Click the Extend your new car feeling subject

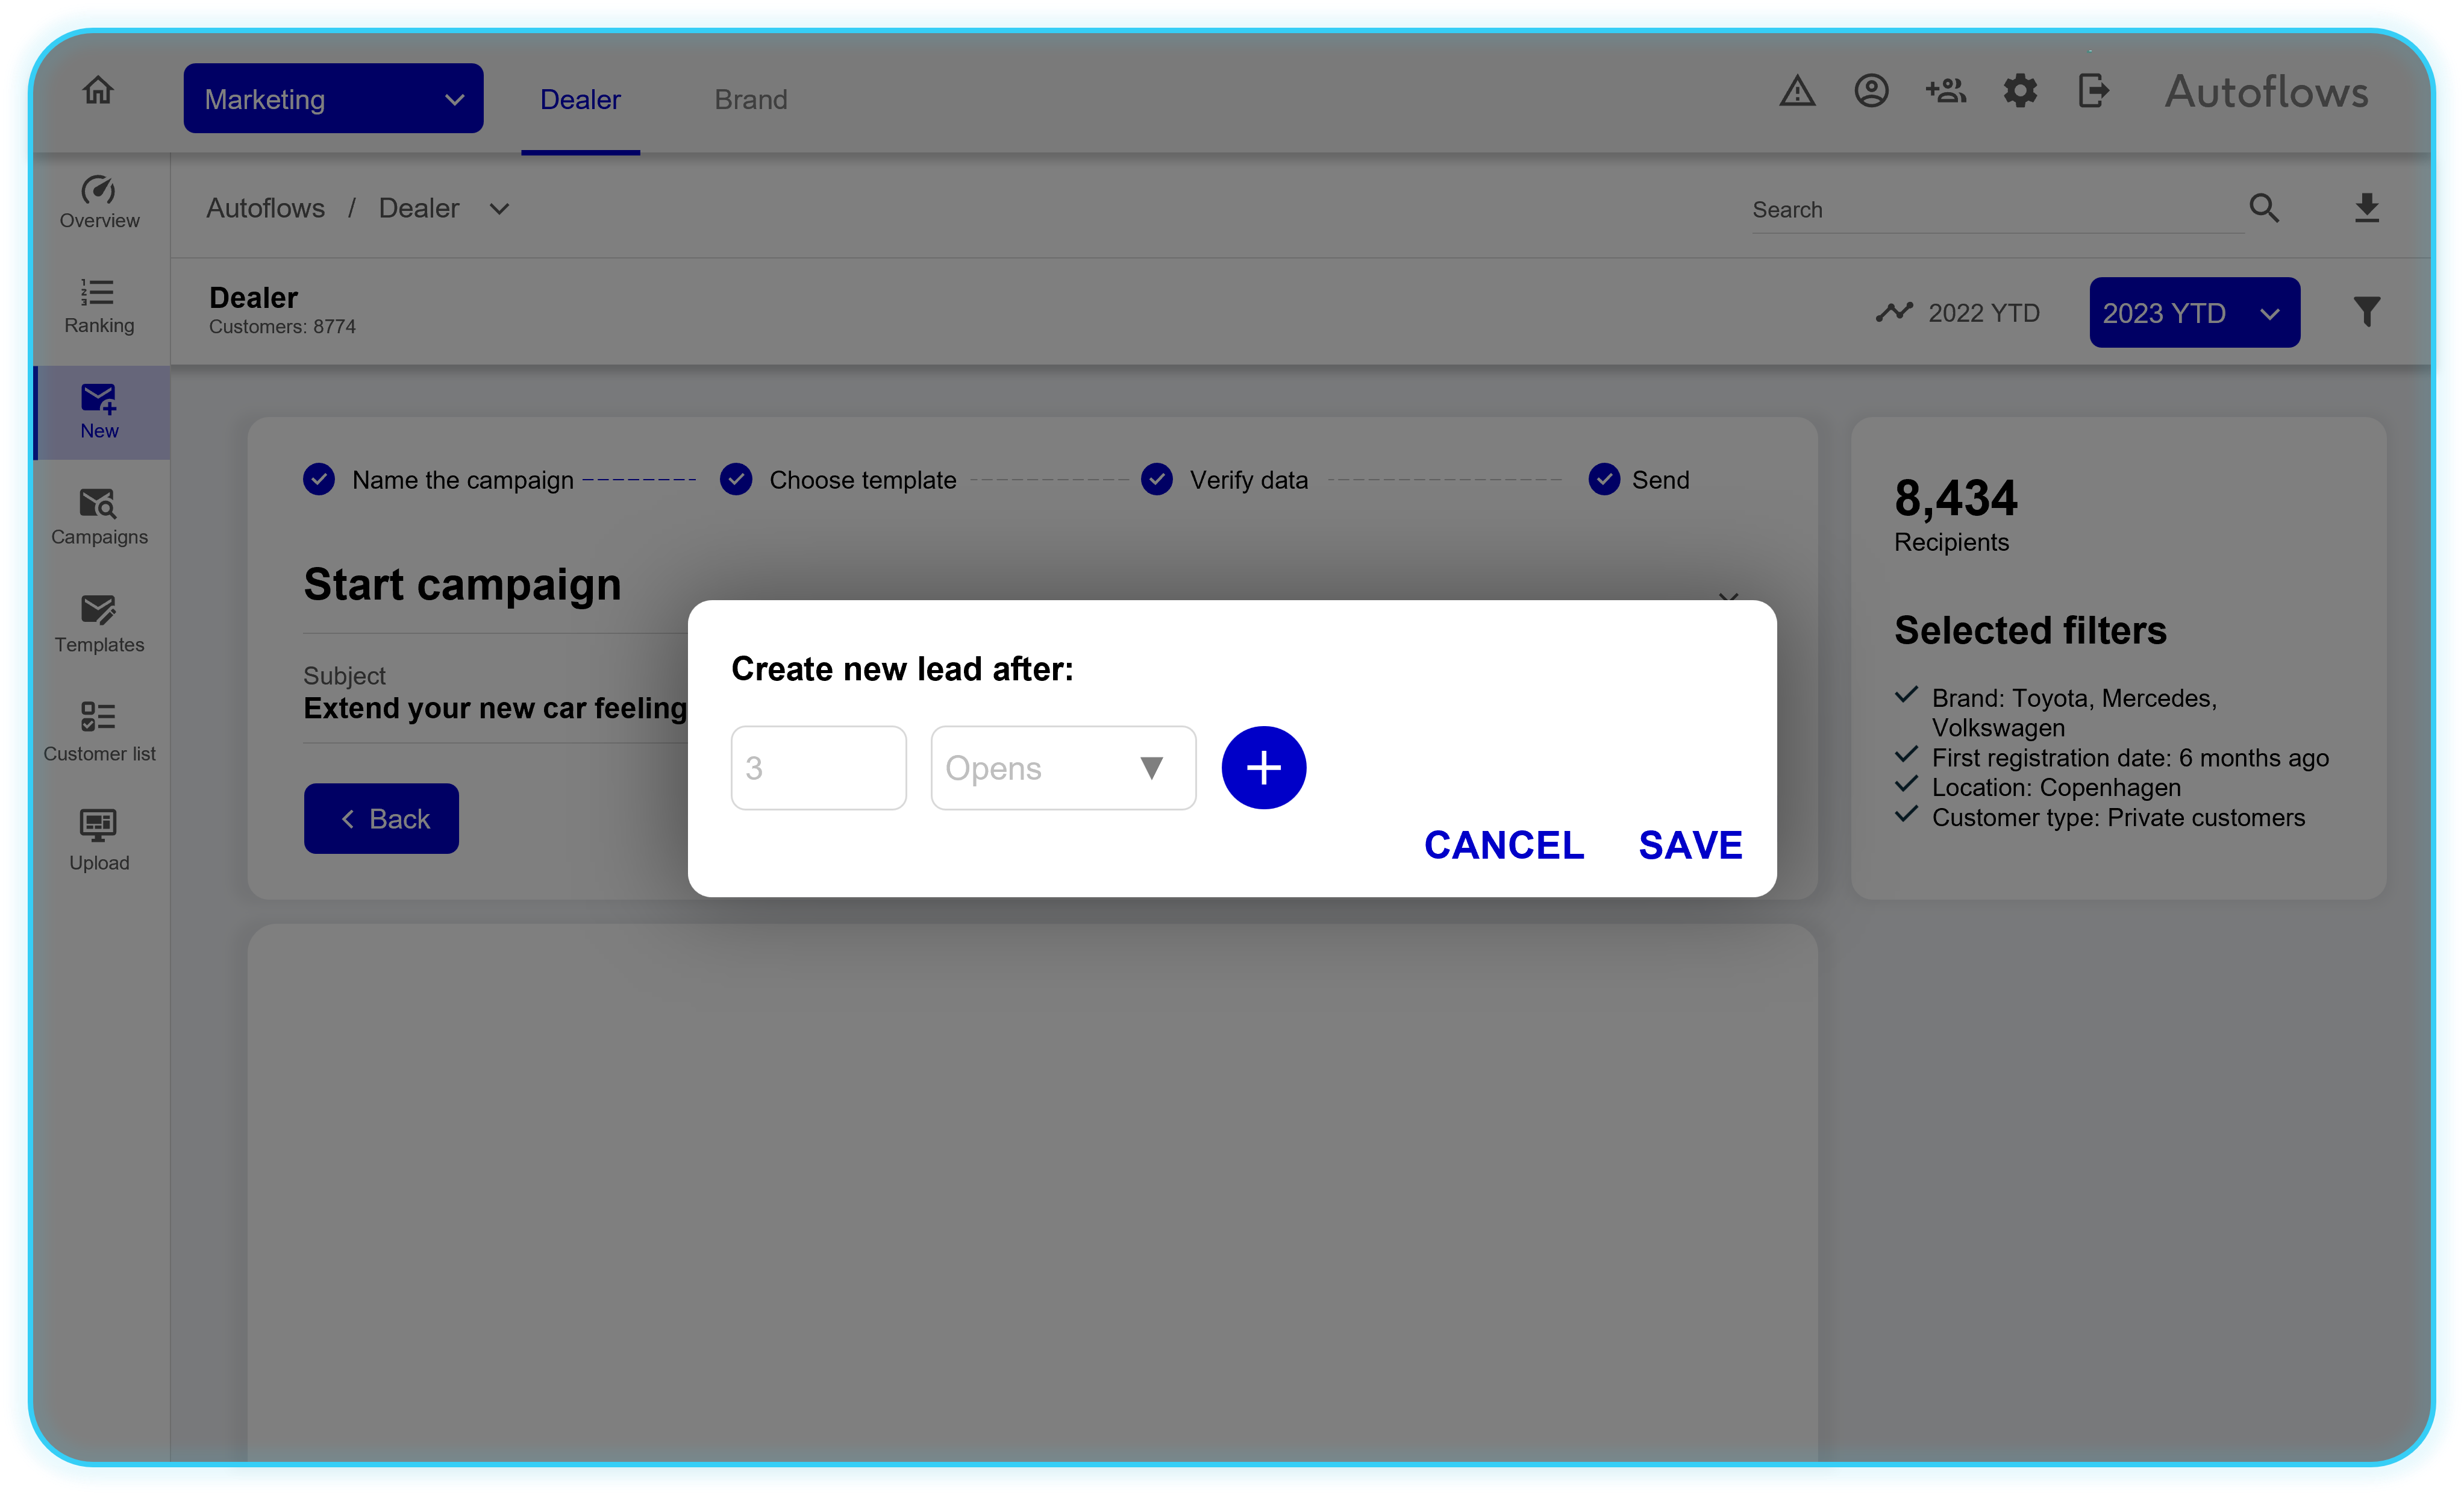coord(495,708)
